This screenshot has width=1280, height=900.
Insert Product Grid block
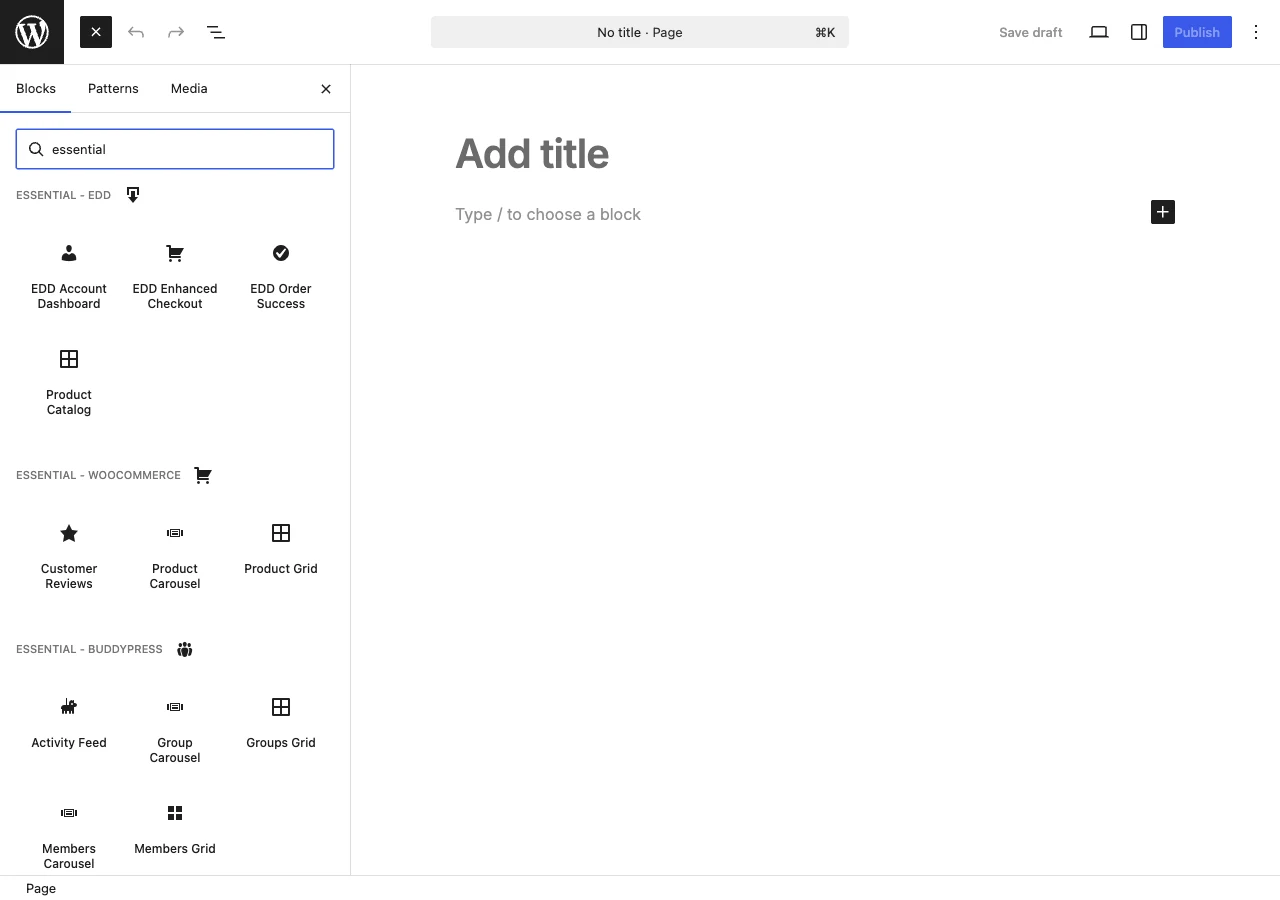tap(281, 549)
